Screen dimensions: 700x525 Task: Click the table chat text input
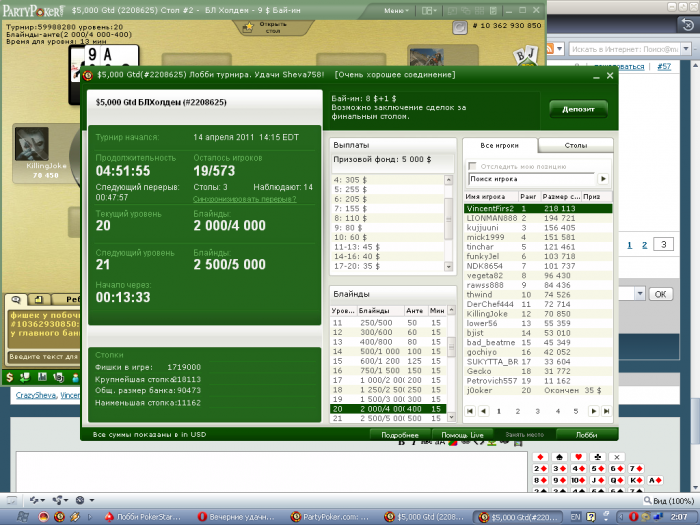(x=43, y=356)
